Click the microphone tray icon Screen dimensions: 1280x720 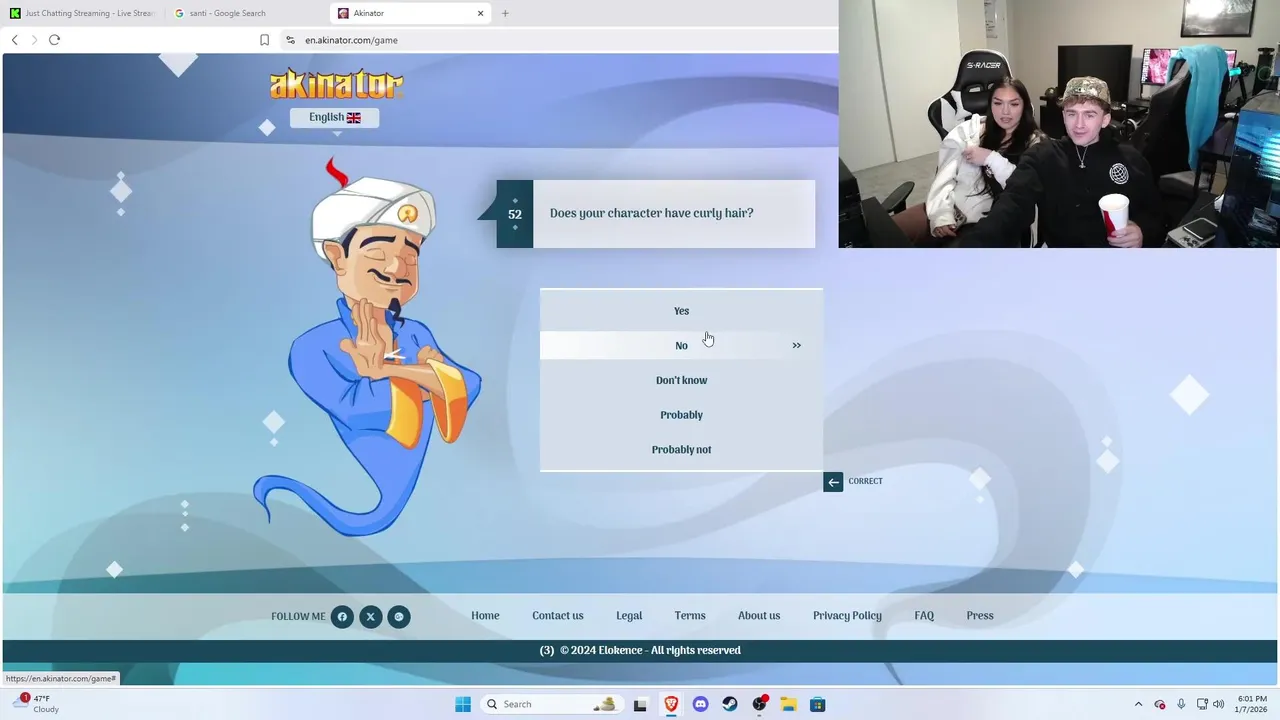(1181, 704)
